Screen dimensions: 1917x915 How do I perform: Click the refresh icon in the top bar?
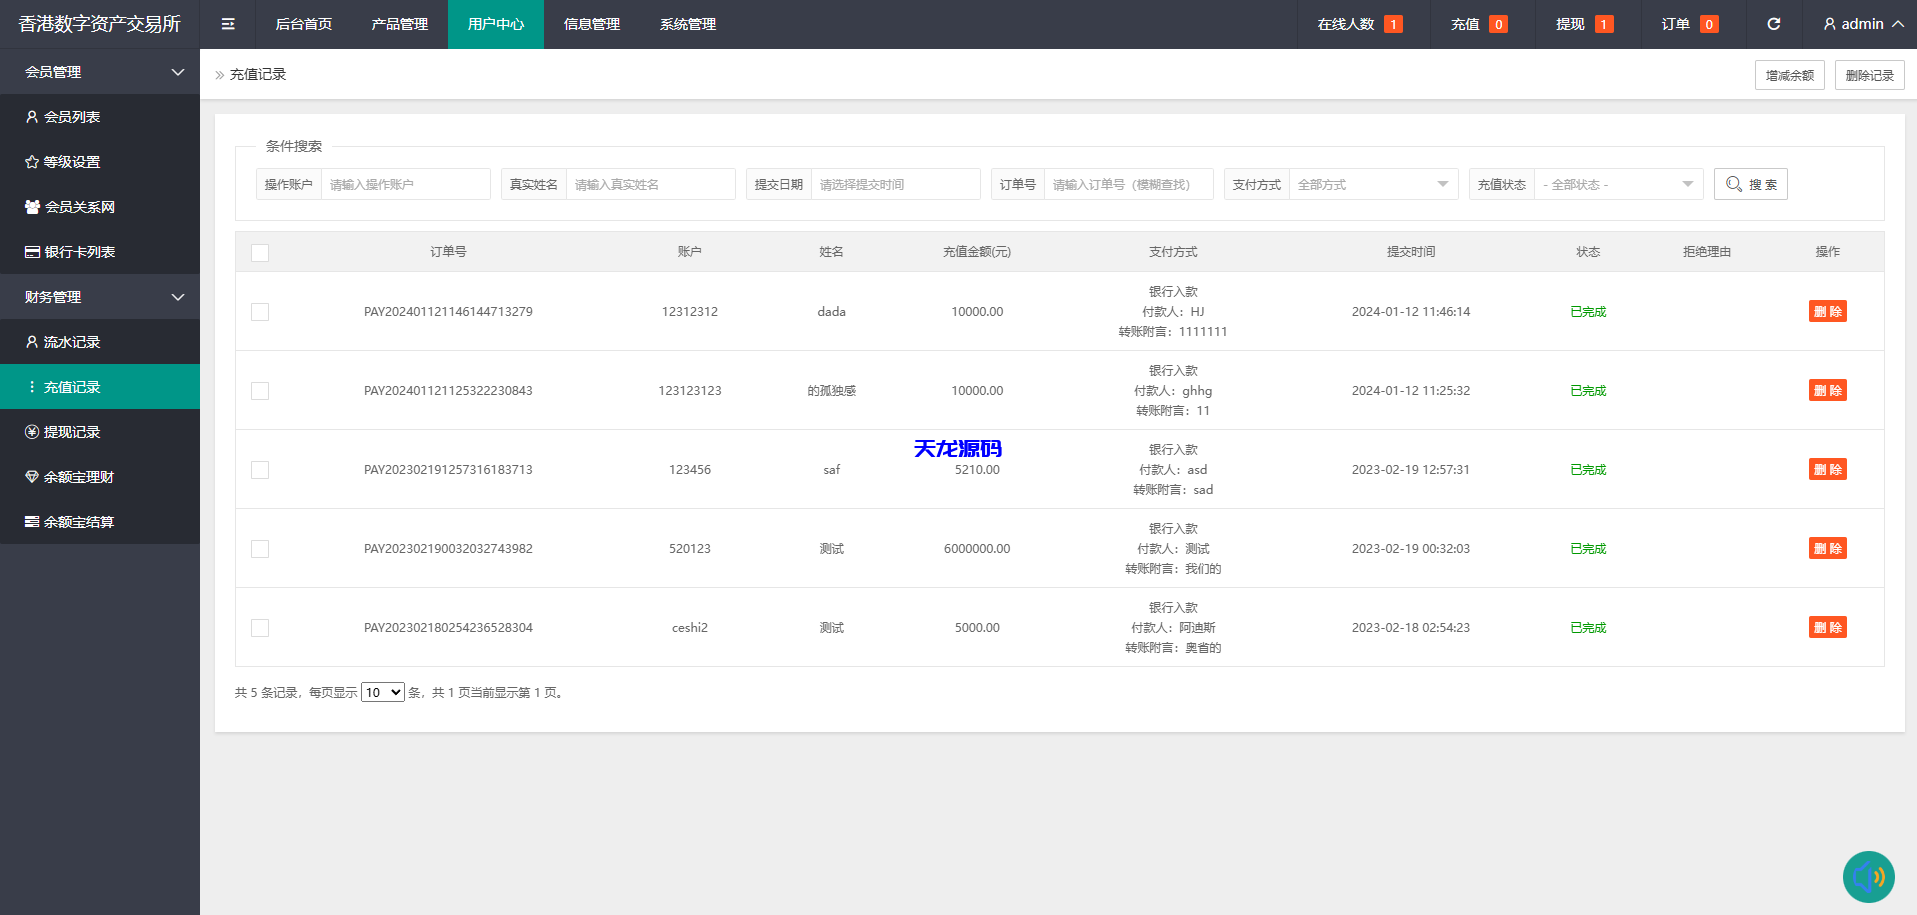pos(1773,24)
